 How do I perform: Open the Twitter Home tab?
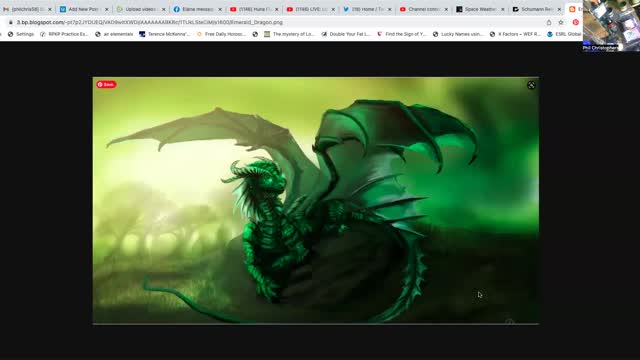(367, 9)
